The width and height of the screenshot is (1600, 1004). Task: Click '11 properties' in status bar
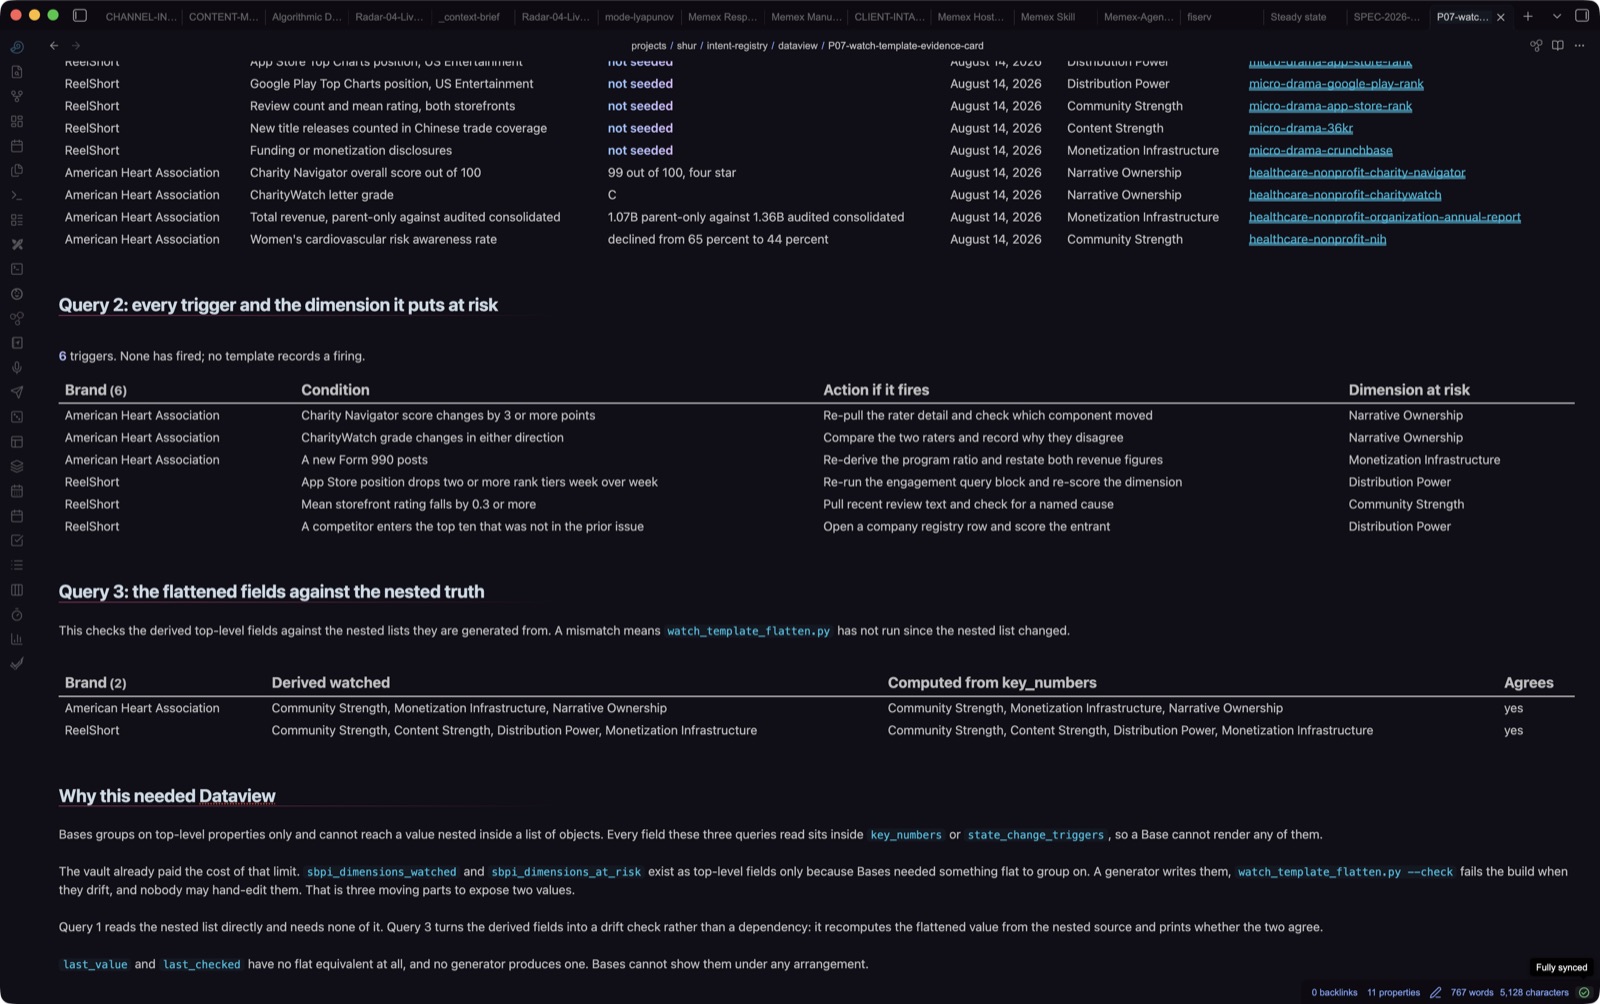[x=1393, y=993]
